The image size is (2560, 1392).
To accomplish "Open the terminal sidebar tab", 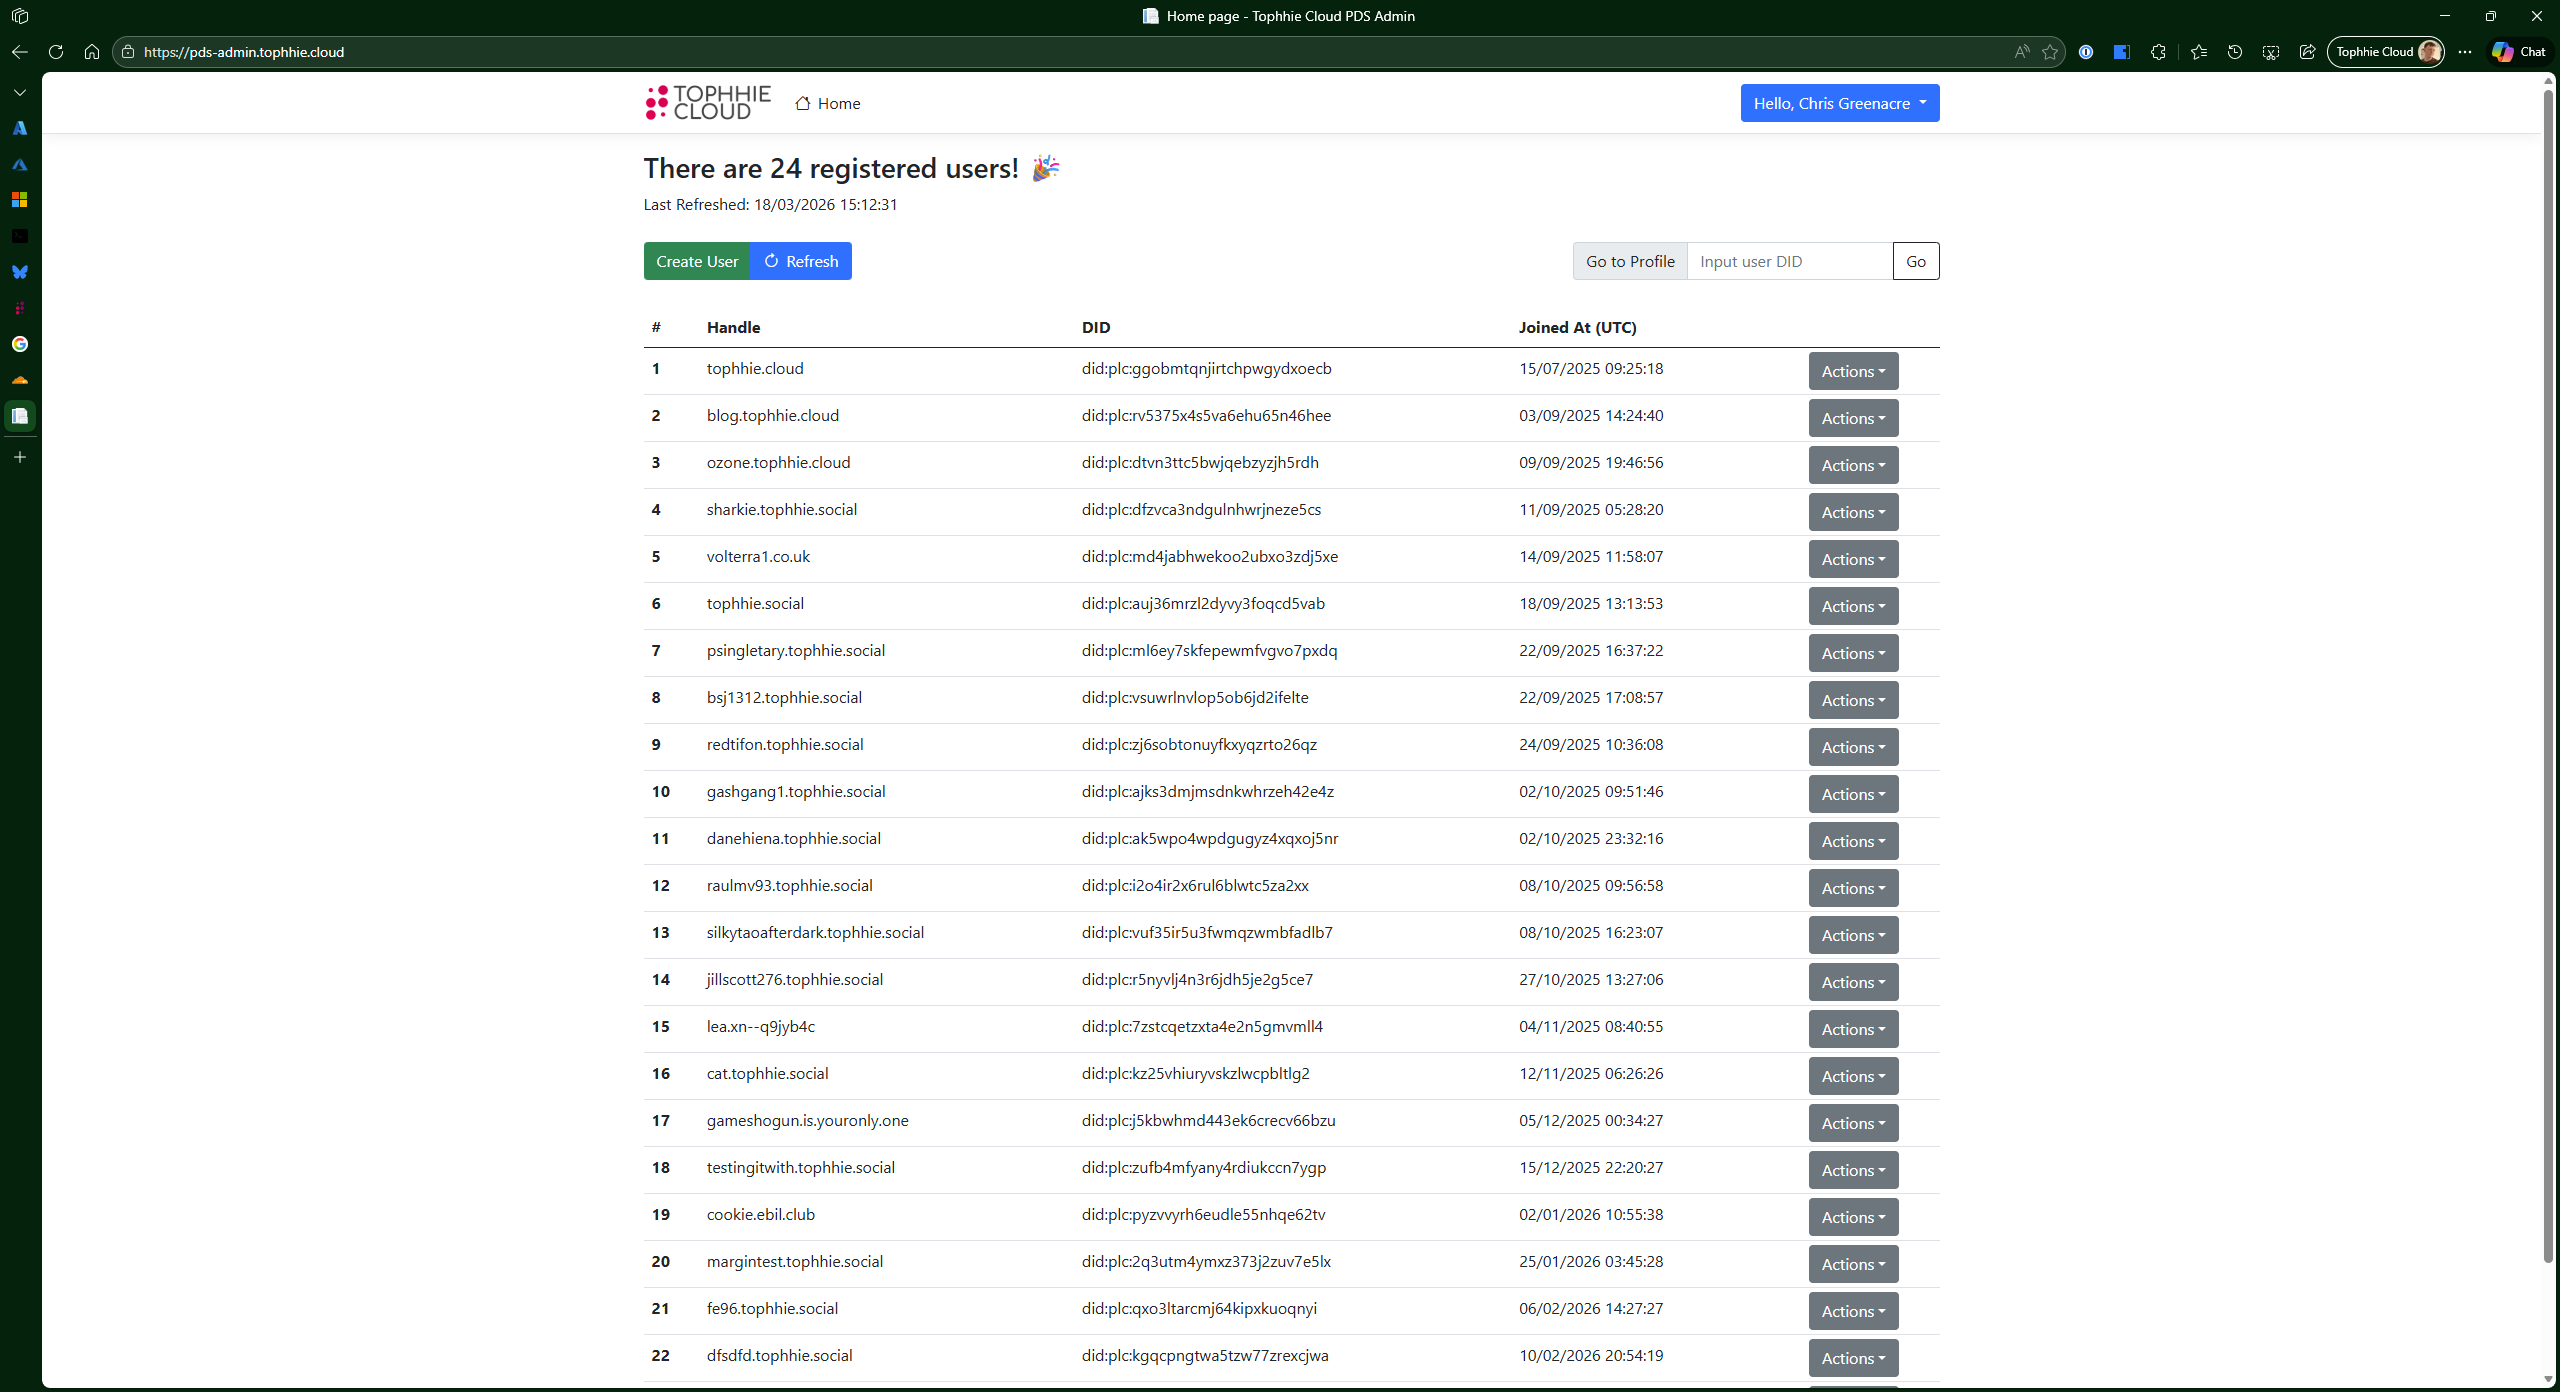I will 20,236.
